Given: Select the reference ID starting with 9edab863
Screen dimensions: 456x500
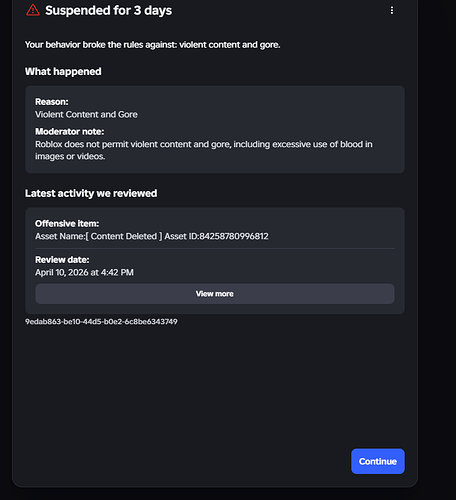Looking at the screenshot, I should click(101, 322).
